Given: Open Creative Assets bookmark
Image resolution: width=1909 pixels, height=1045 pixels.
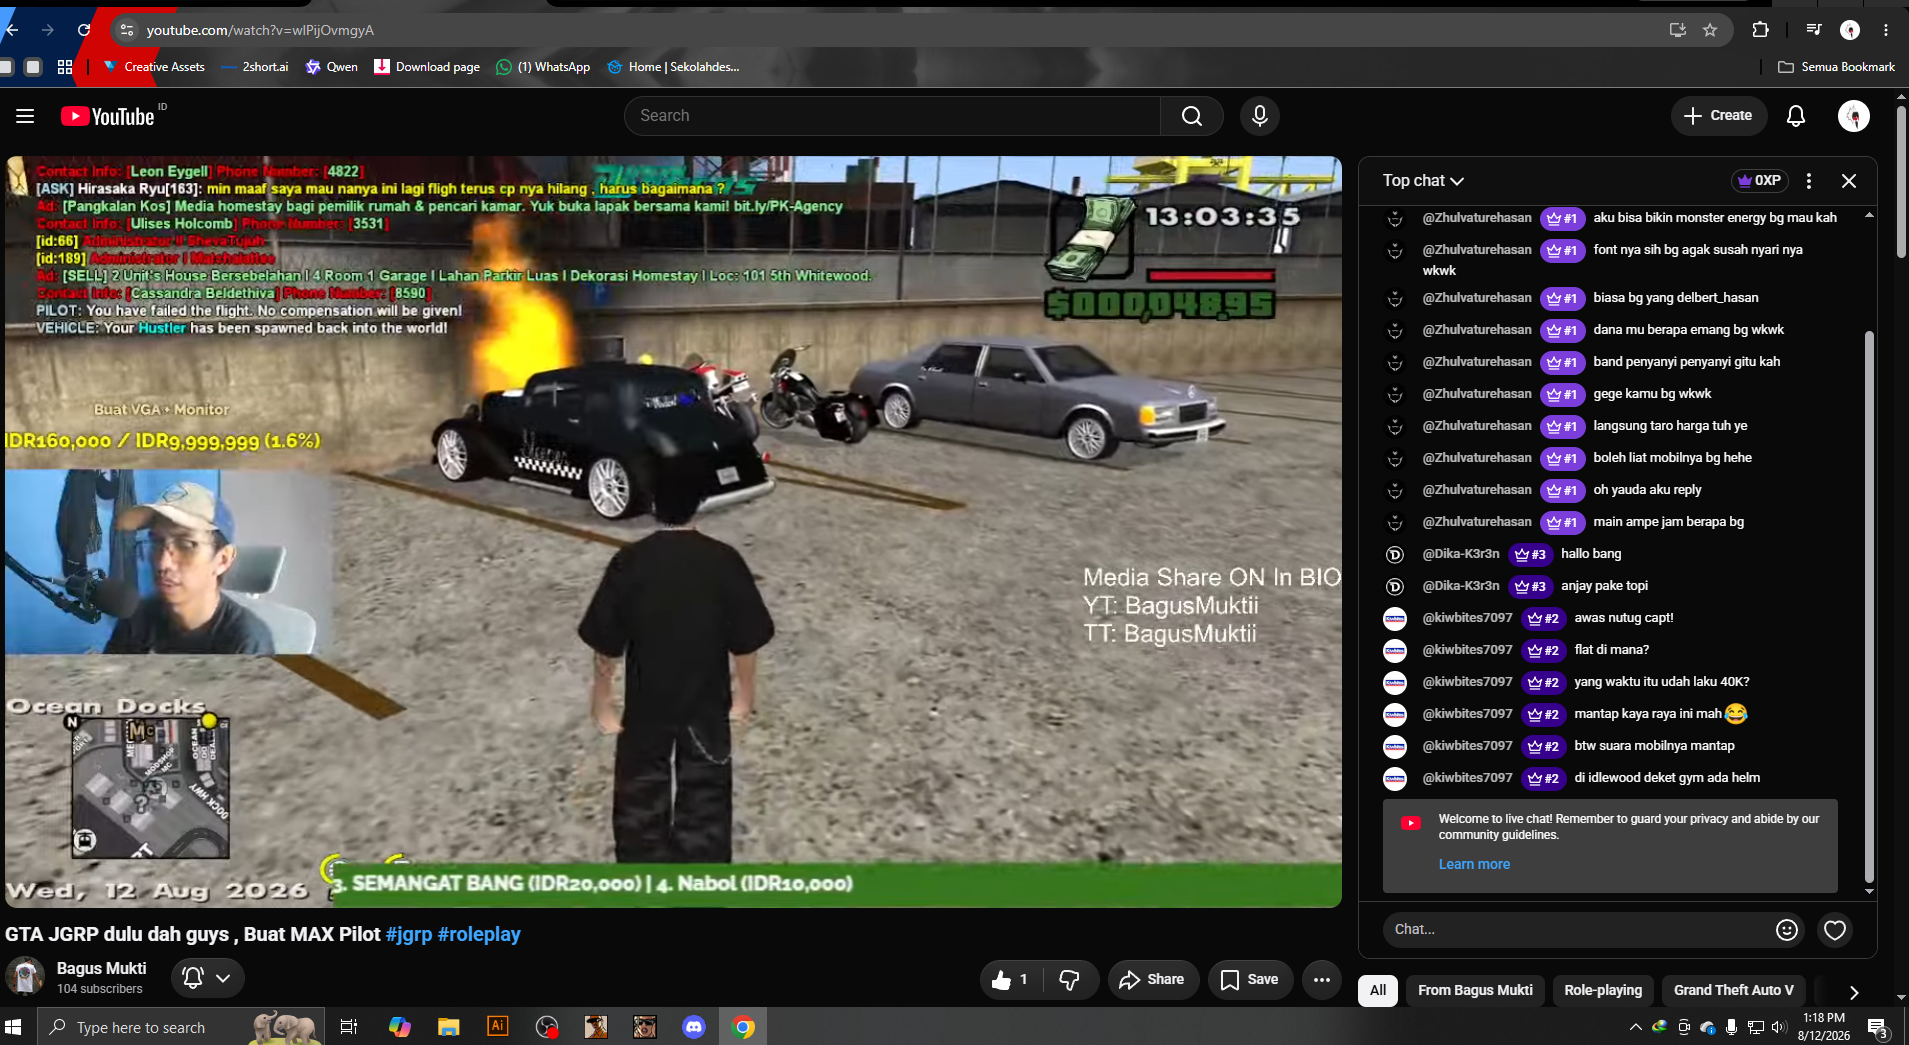Looking at the screenshot, I should [x=154, y=67].
